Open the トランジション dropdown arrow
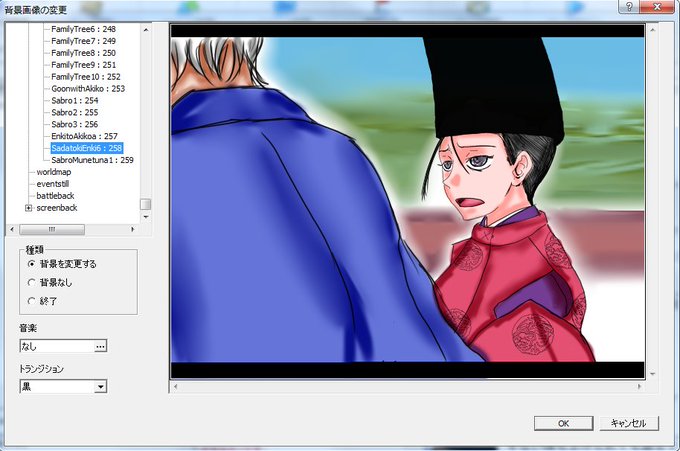This screenshot has height=451, width=680. point(101,386)
